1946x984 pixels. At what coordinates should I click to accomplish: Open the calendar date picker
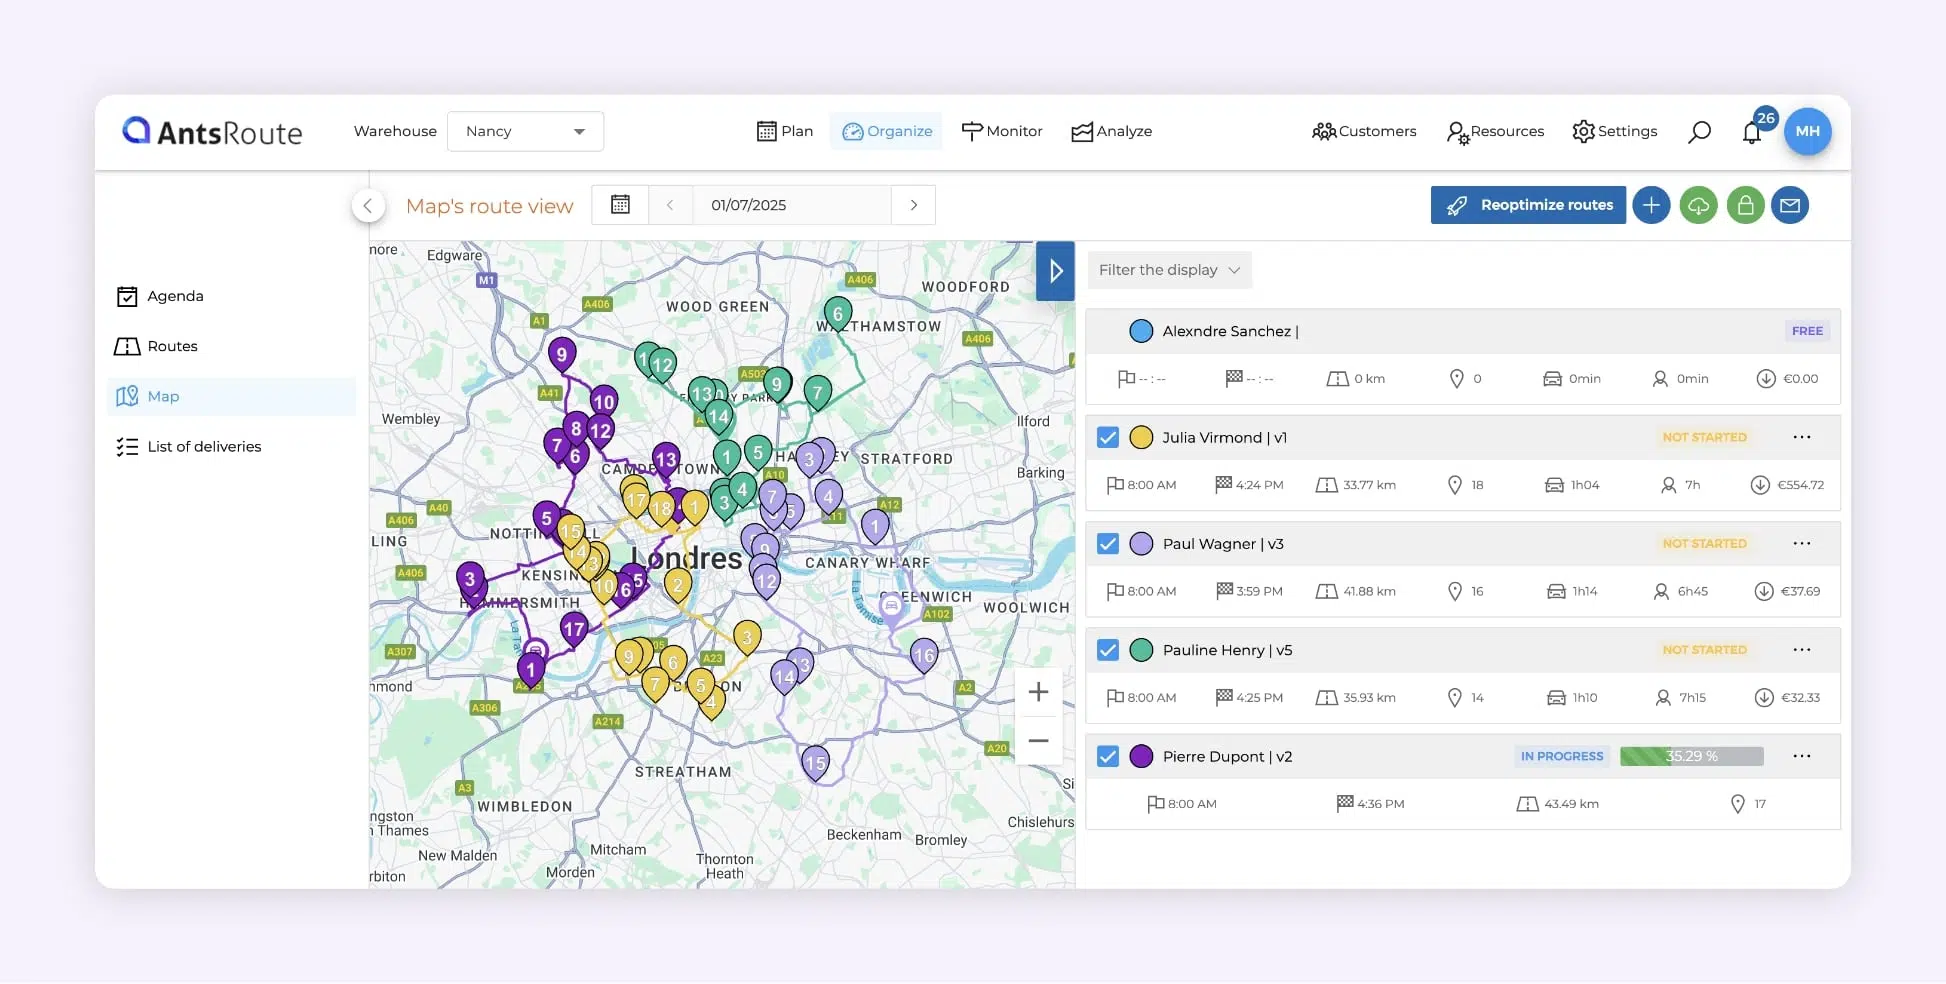click(620, 204)
